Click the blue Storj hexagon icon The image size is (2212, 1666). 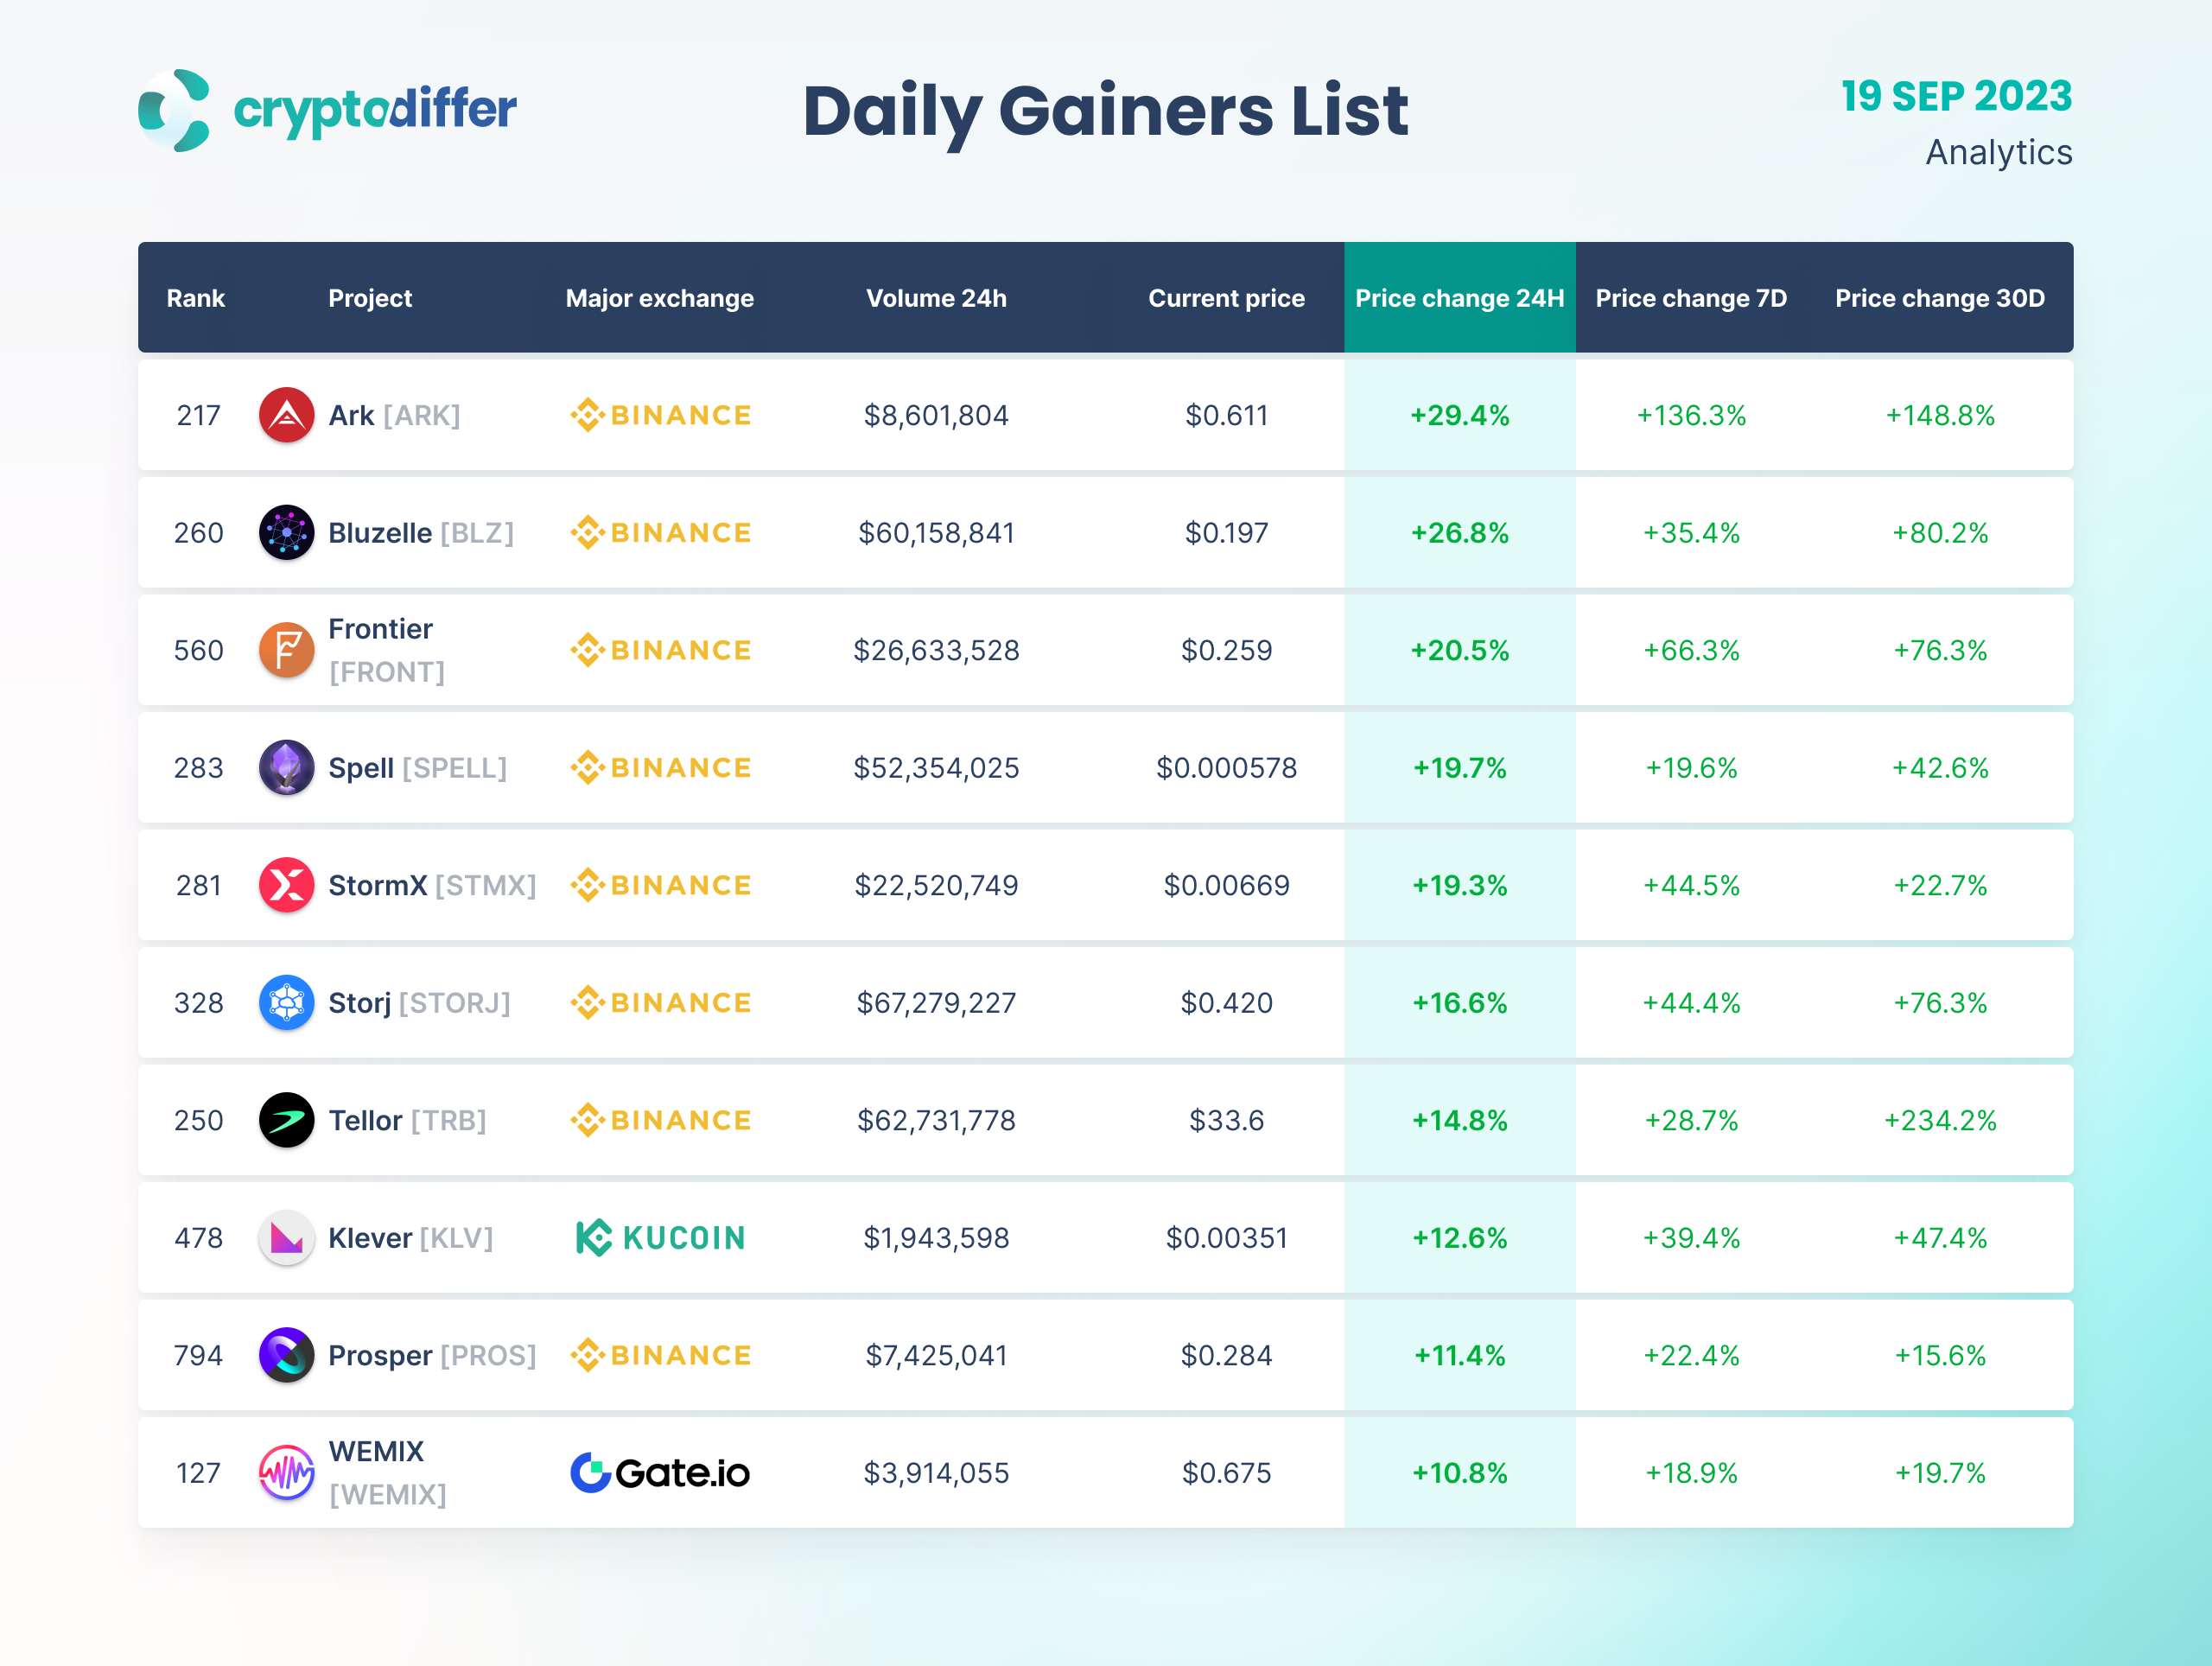pos(286,1002)
